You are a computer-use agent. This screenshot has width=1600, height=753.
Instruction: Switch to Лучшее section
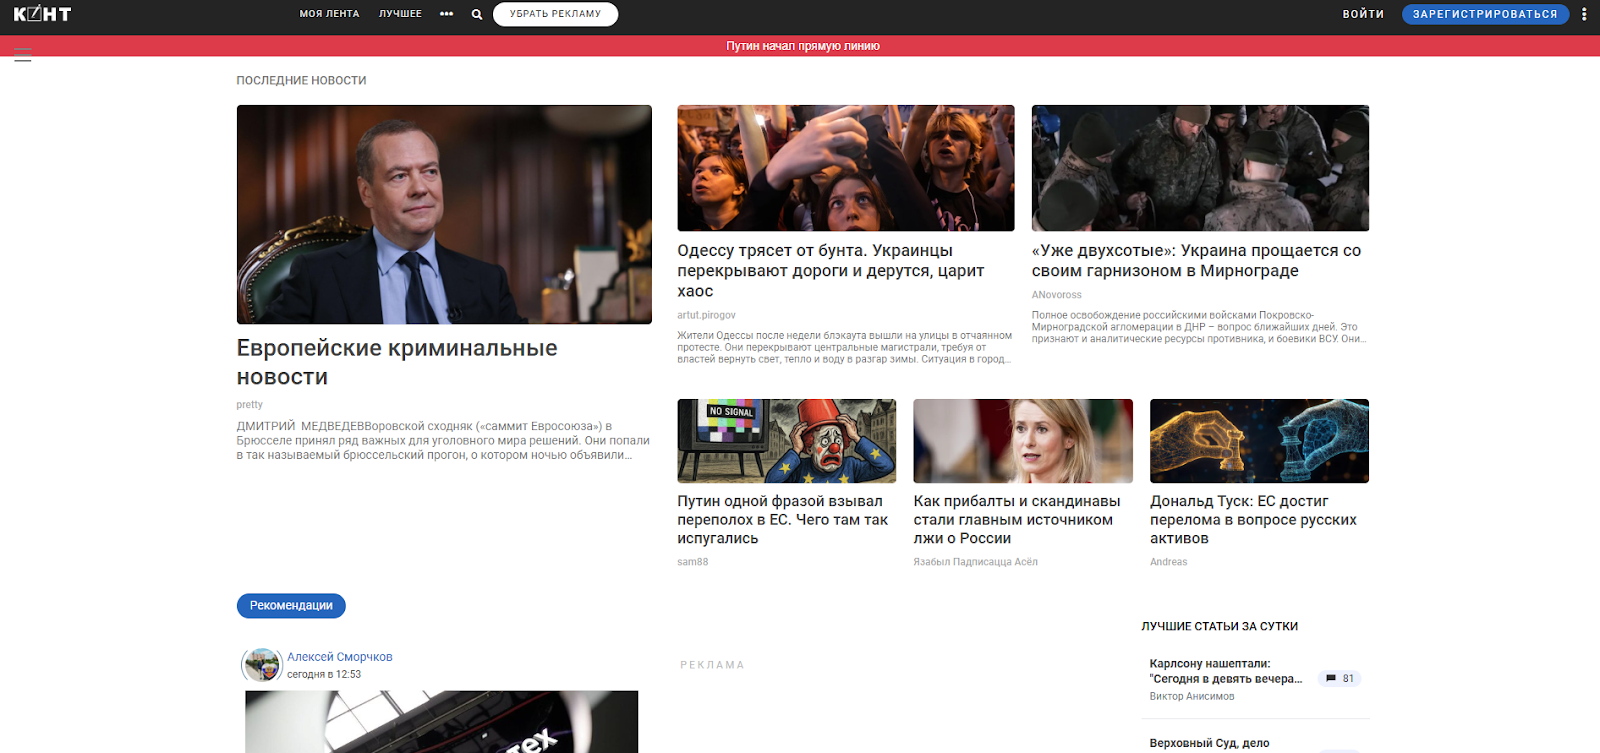[x=400, y=14]
